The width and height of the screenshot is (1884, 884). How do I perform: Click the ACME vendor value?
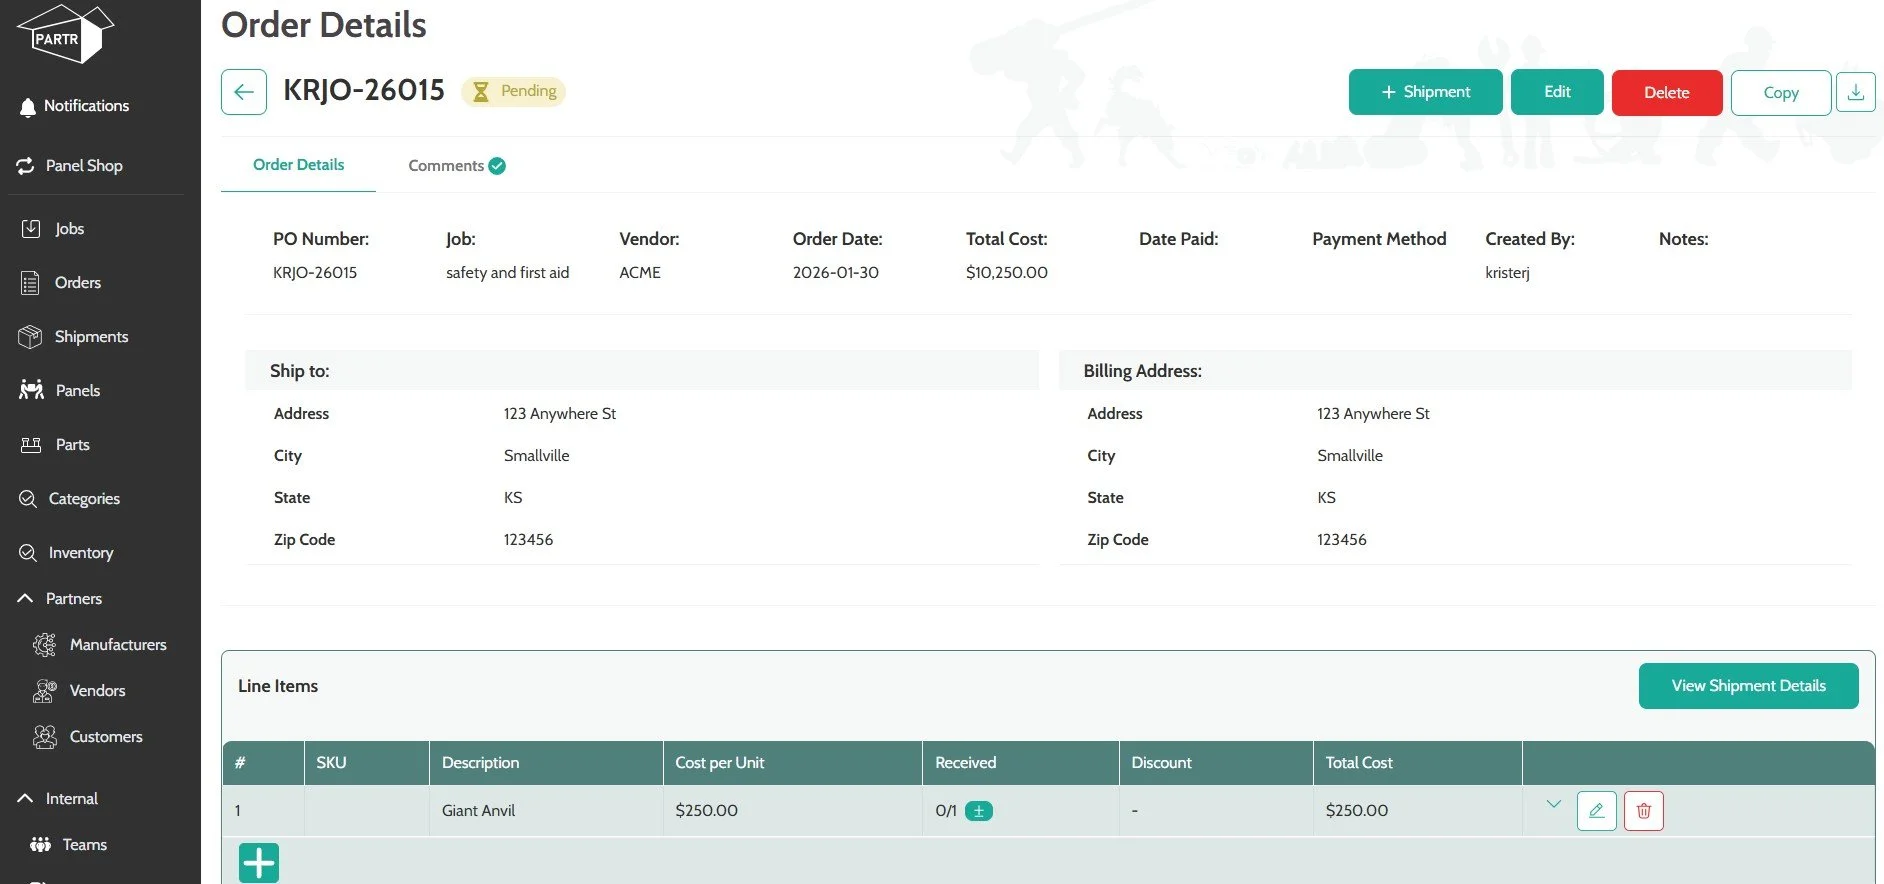tap(640, 273)
